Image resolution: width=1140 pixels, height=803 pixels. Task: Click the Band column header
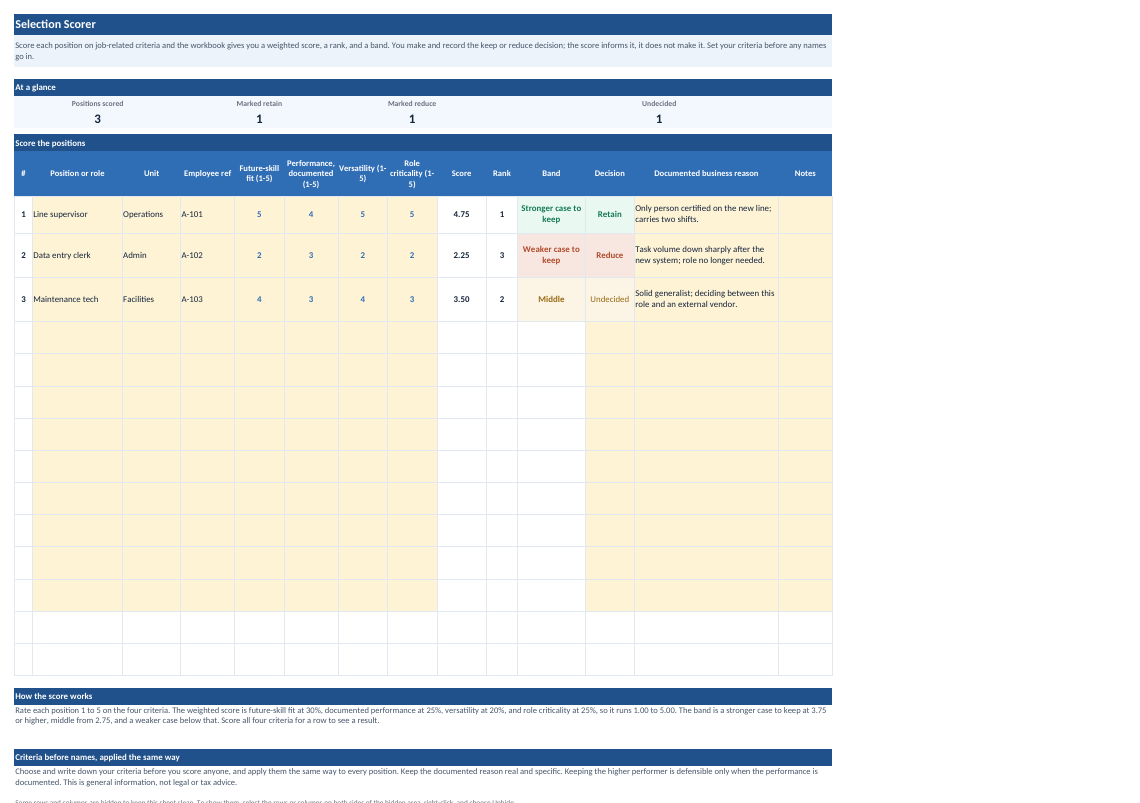pos(551,174)
